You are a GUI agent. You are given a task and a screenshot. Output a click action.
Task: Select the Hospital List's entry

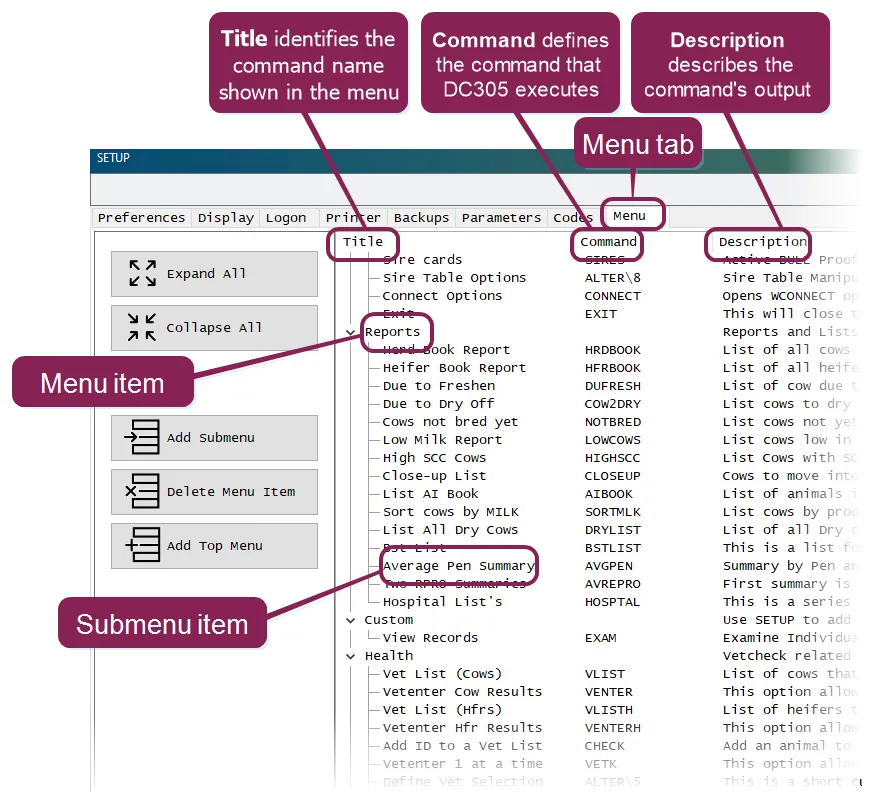click(442, 602)
